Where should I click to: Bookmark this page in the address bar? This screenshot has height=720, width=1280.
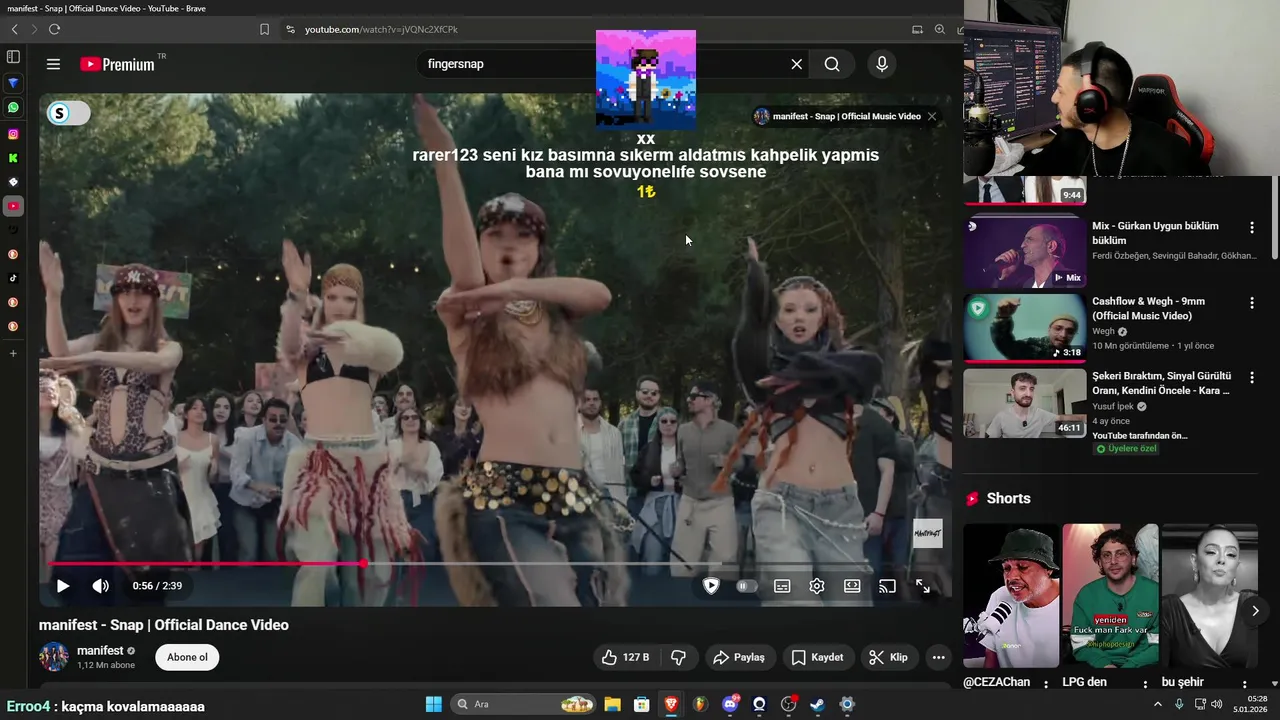tap(264, 29)
